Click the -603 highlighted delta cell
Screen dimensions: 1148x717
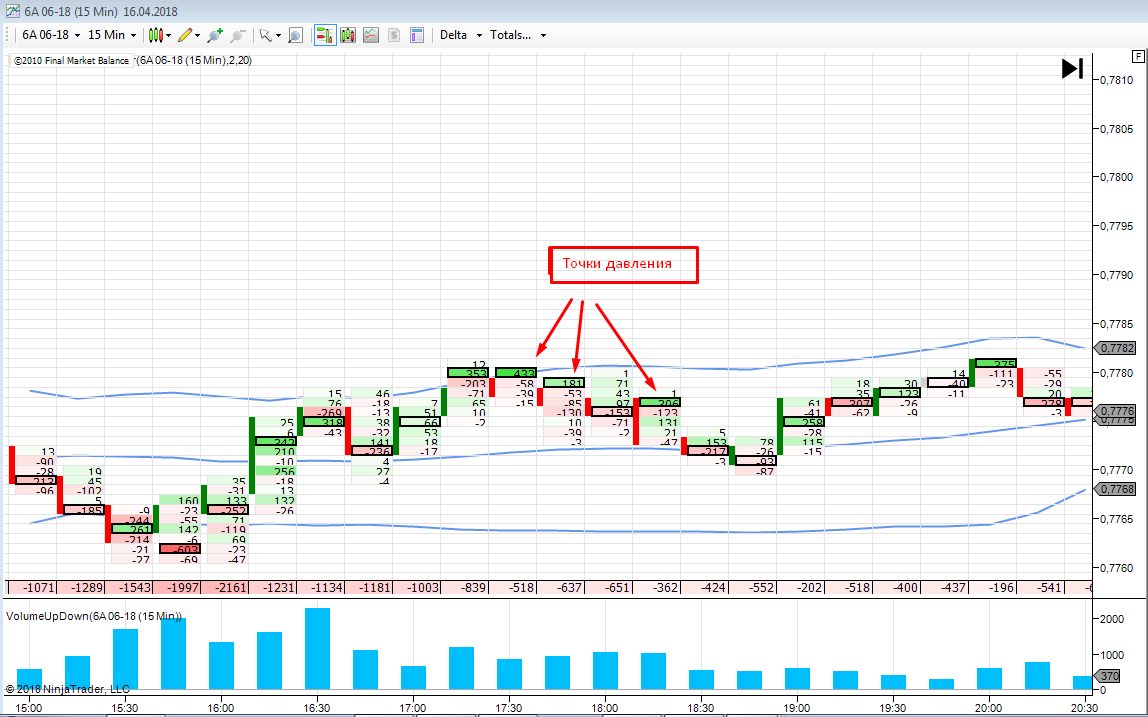pos(179,549)
